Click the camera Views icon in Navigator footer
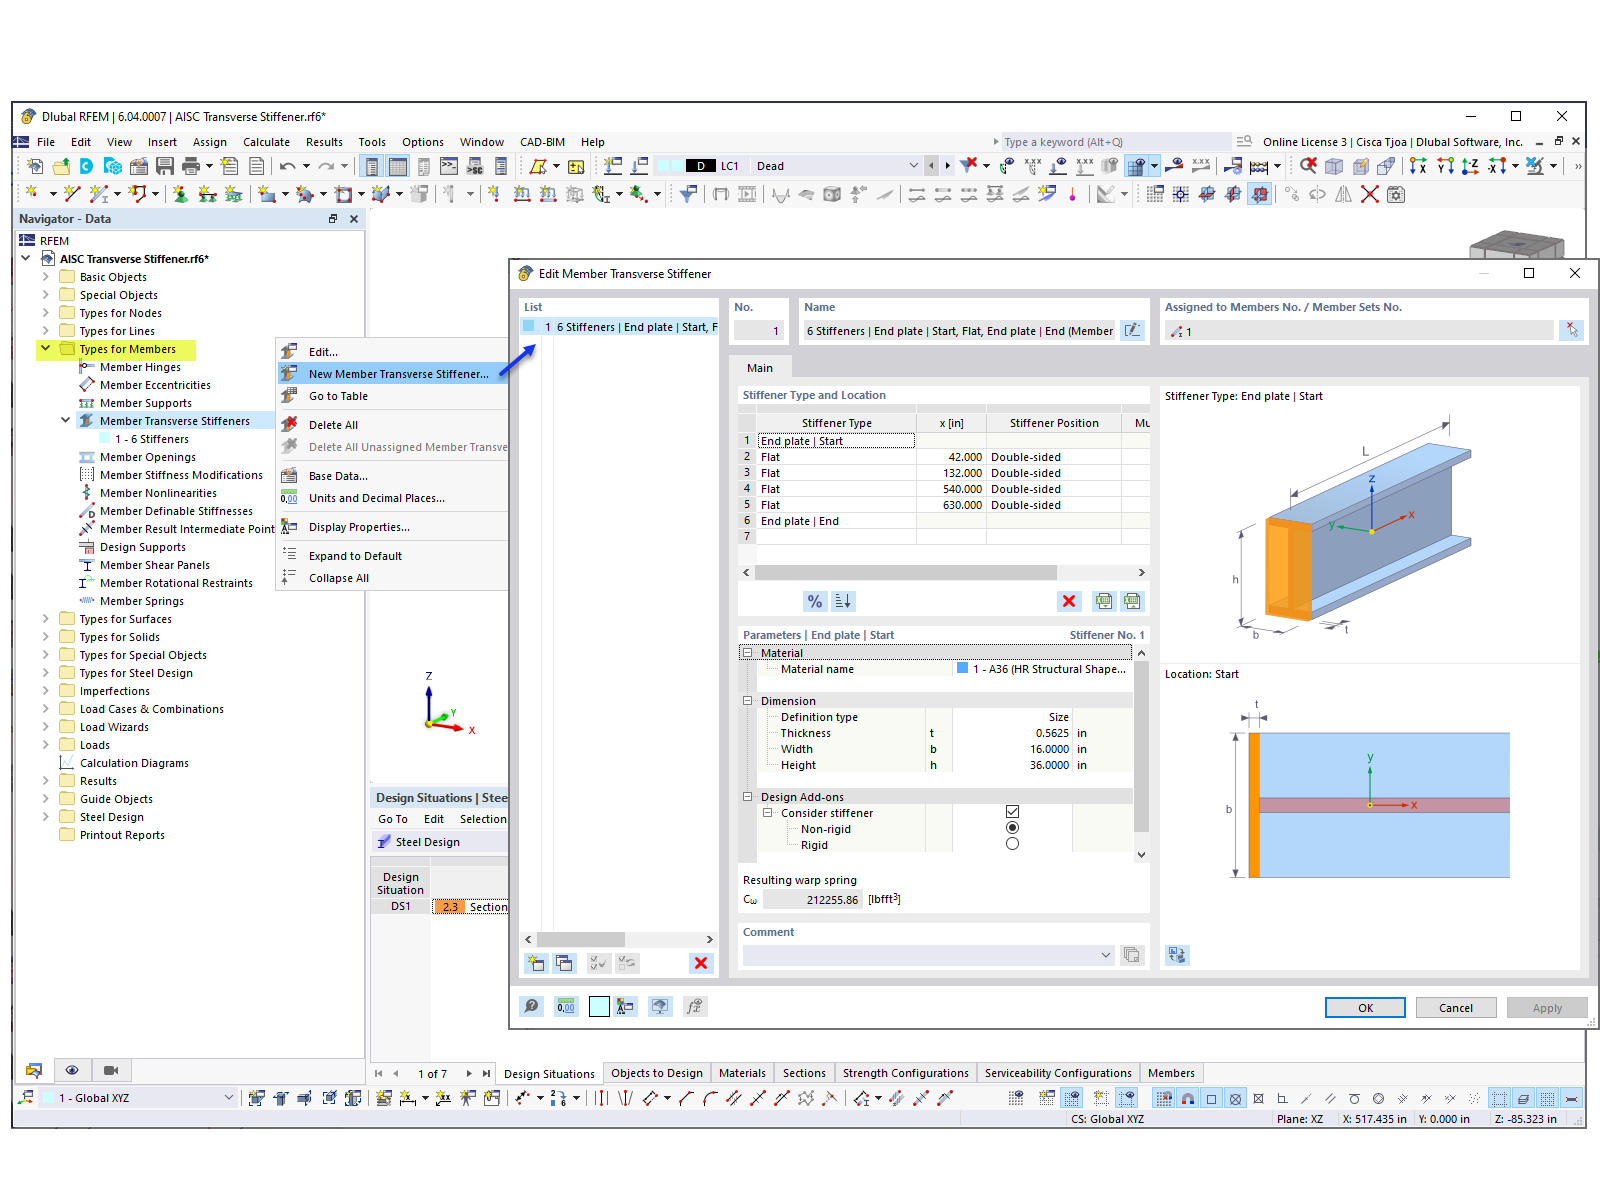The image size is (1600, 1200). 111,1070
